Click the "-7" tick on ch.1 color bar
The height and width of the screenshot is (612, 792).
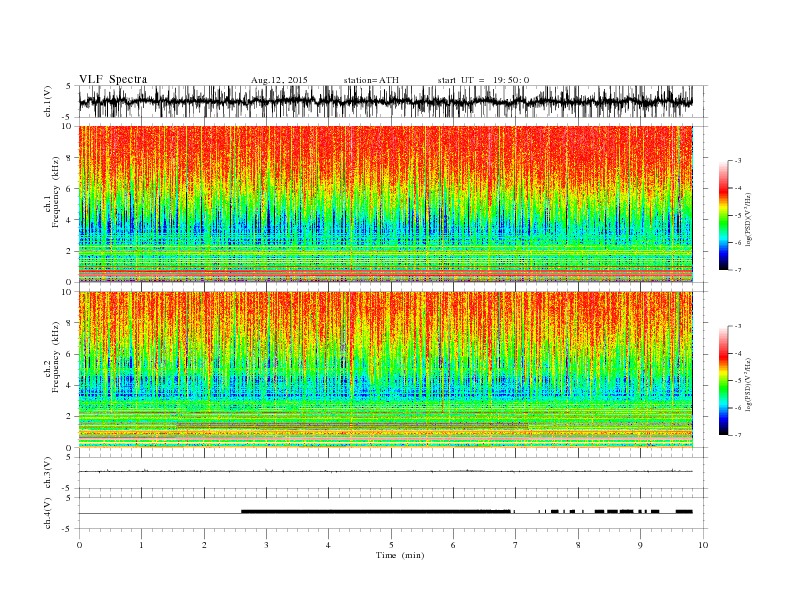(738, 270)
